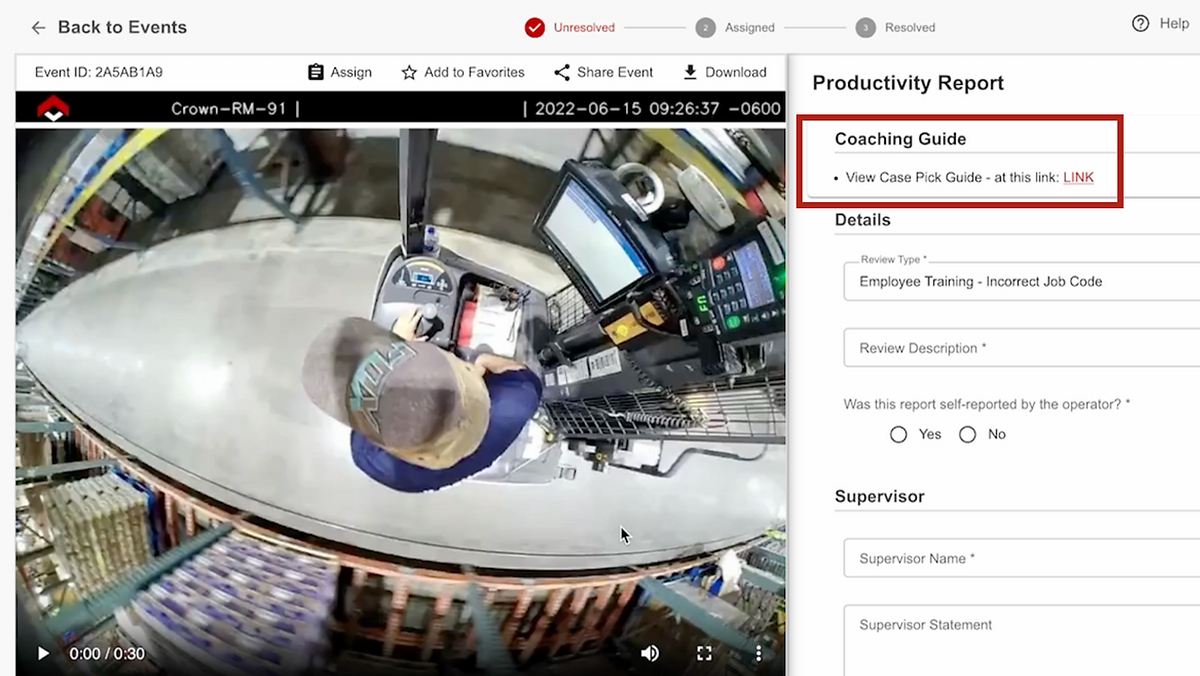Select No for self-reported by operator
Screen dimensions: 1200x676
click(x=967, y=434)
